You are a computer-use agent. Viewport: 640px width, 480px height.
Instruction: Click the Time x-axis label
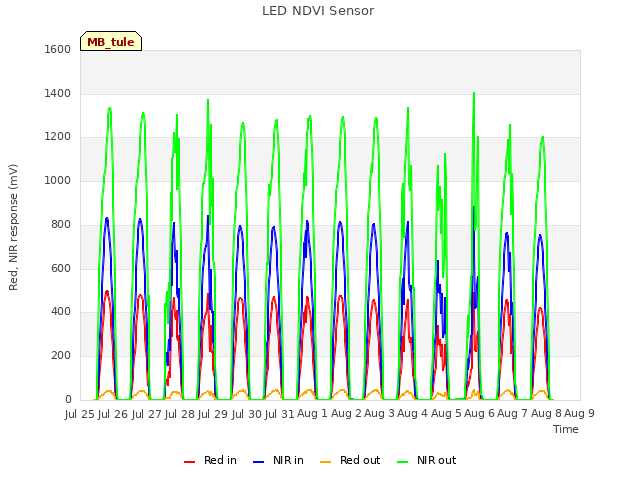click(x=566, y=429)
